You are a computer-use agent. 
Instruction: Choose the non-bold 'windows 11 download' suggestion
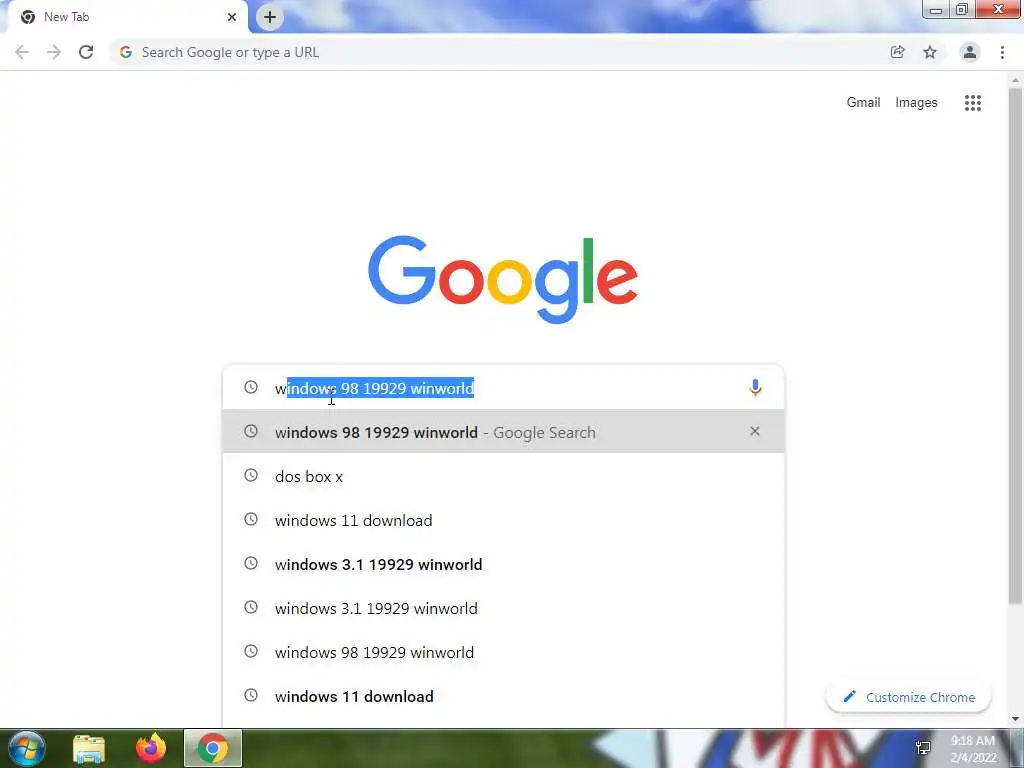[503, 520]
